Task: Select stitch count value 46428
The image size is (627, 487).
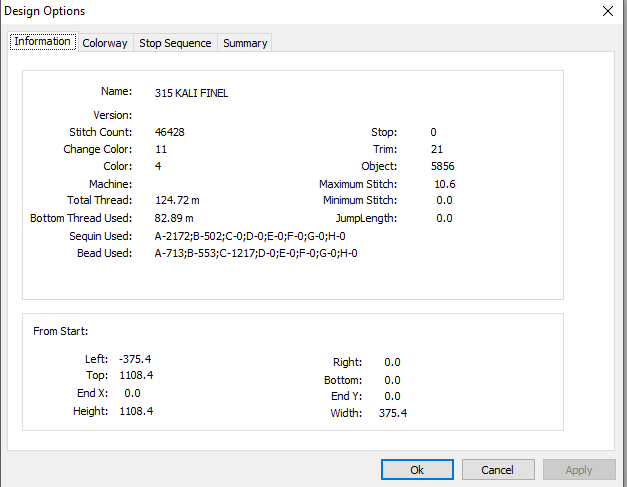Action: [x=170, y=132]
